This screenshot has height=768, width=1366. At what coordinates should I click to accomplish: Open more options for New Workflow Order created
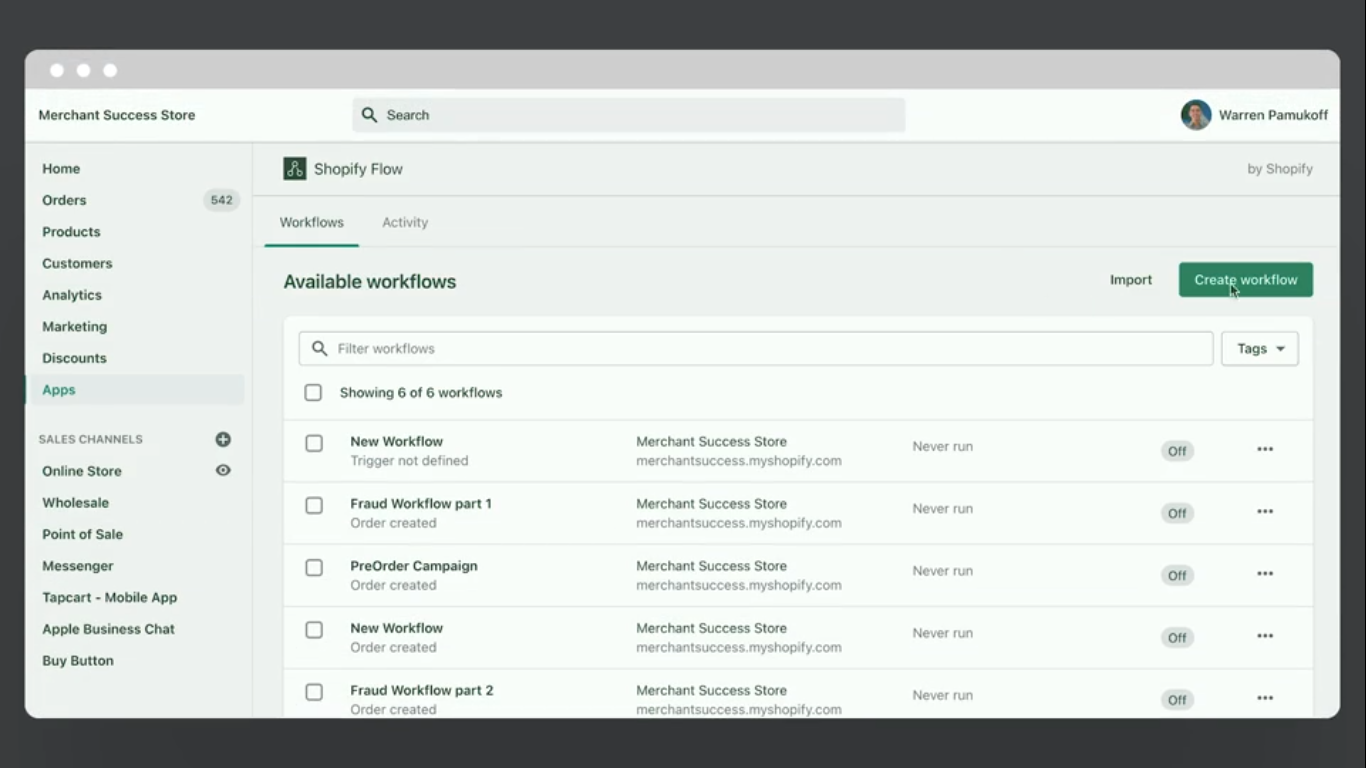tap(1265, 635)
